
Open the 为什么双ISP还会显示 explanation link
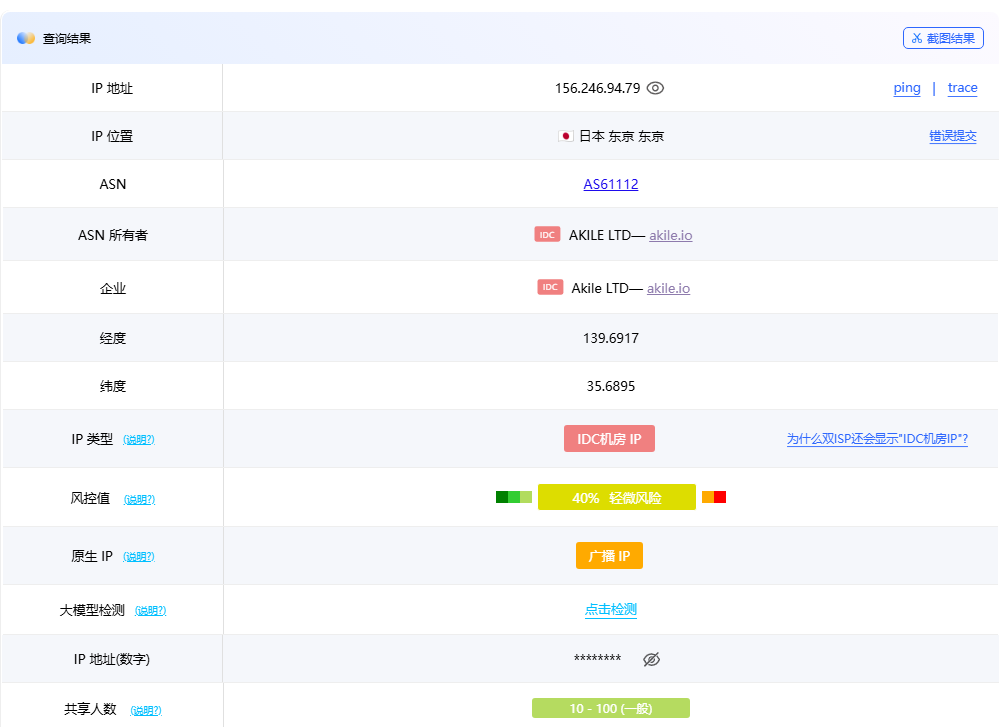click(877, 439)
